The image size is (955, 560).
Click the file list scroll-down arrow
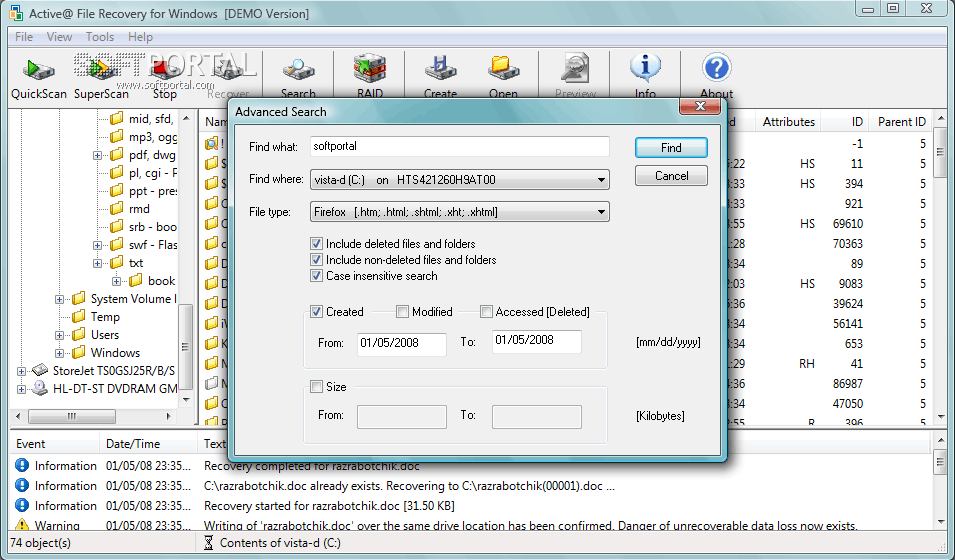coord(941,417)
